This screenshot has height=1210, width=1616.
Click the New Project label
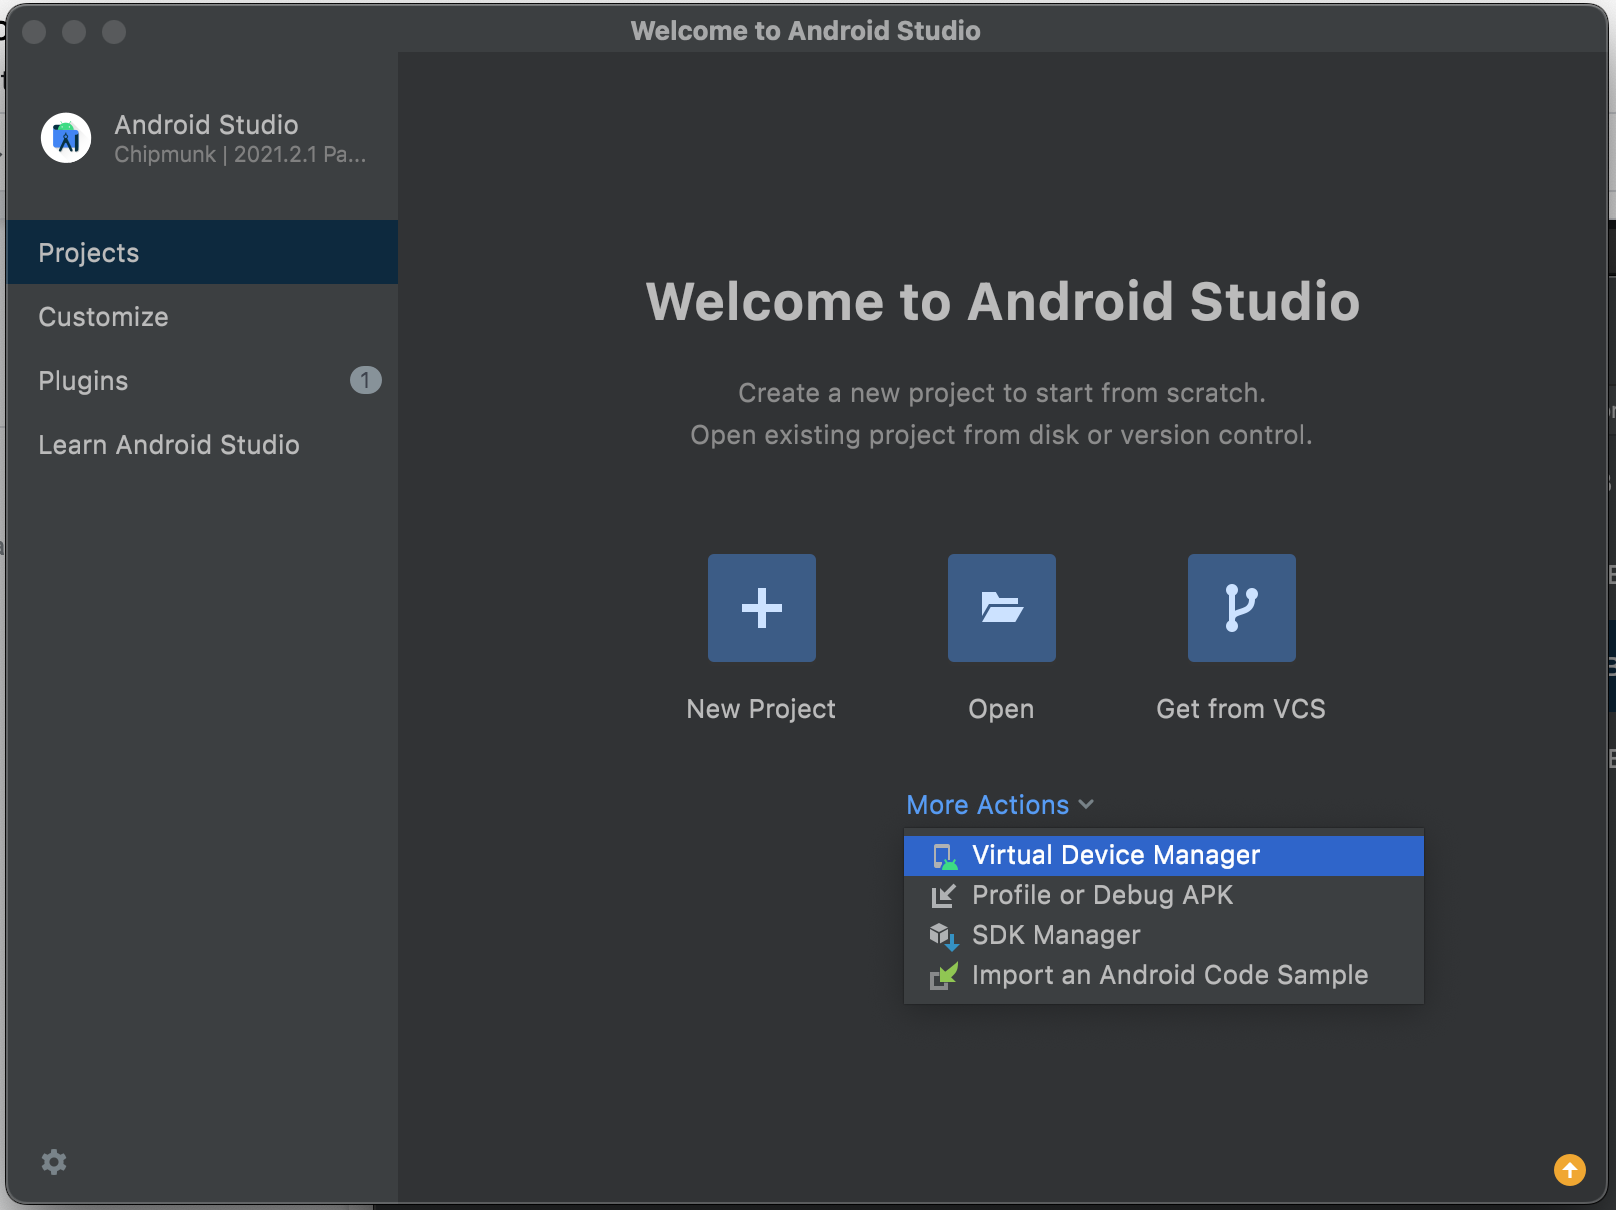761,709
